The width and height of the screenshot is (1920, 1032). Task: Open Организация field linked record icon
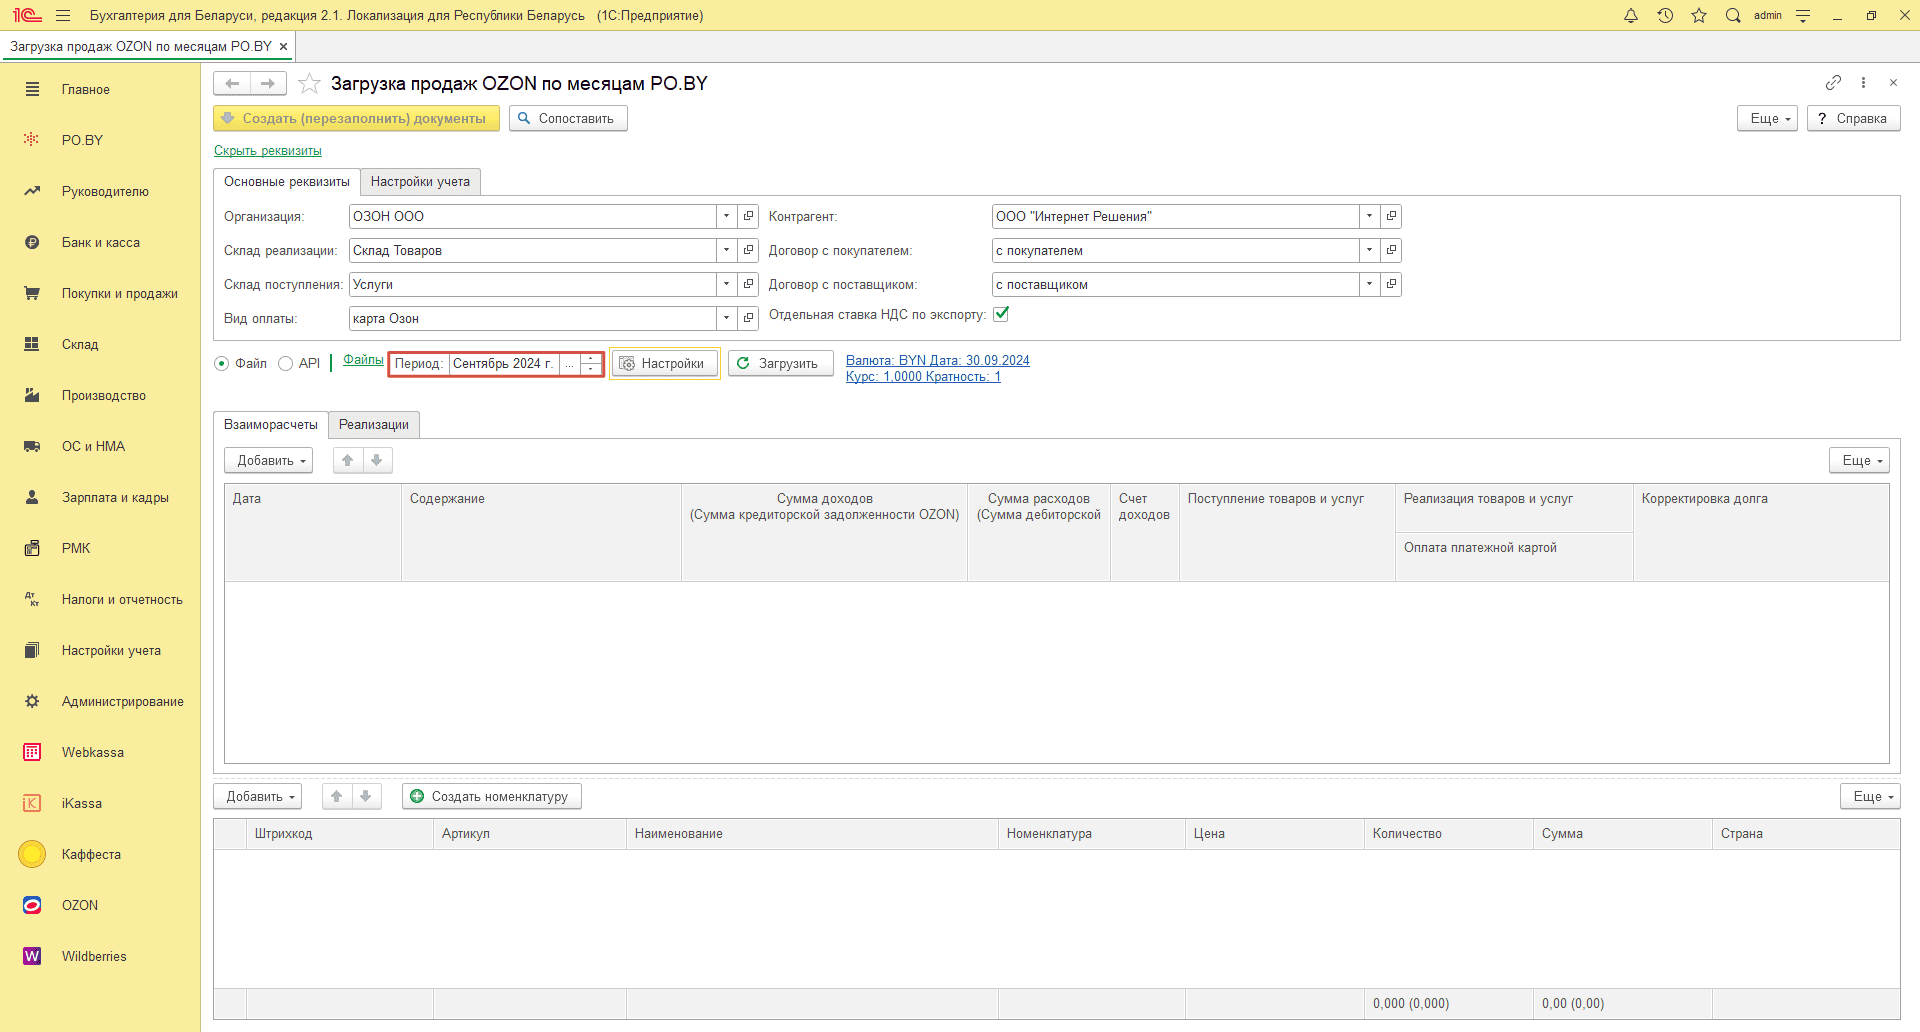pos(748,216)
